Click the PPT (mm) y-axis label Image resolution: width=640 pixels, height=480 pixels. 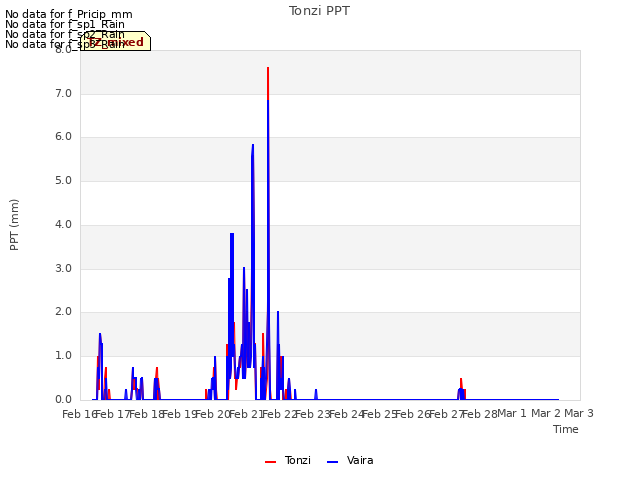(14, 224)
